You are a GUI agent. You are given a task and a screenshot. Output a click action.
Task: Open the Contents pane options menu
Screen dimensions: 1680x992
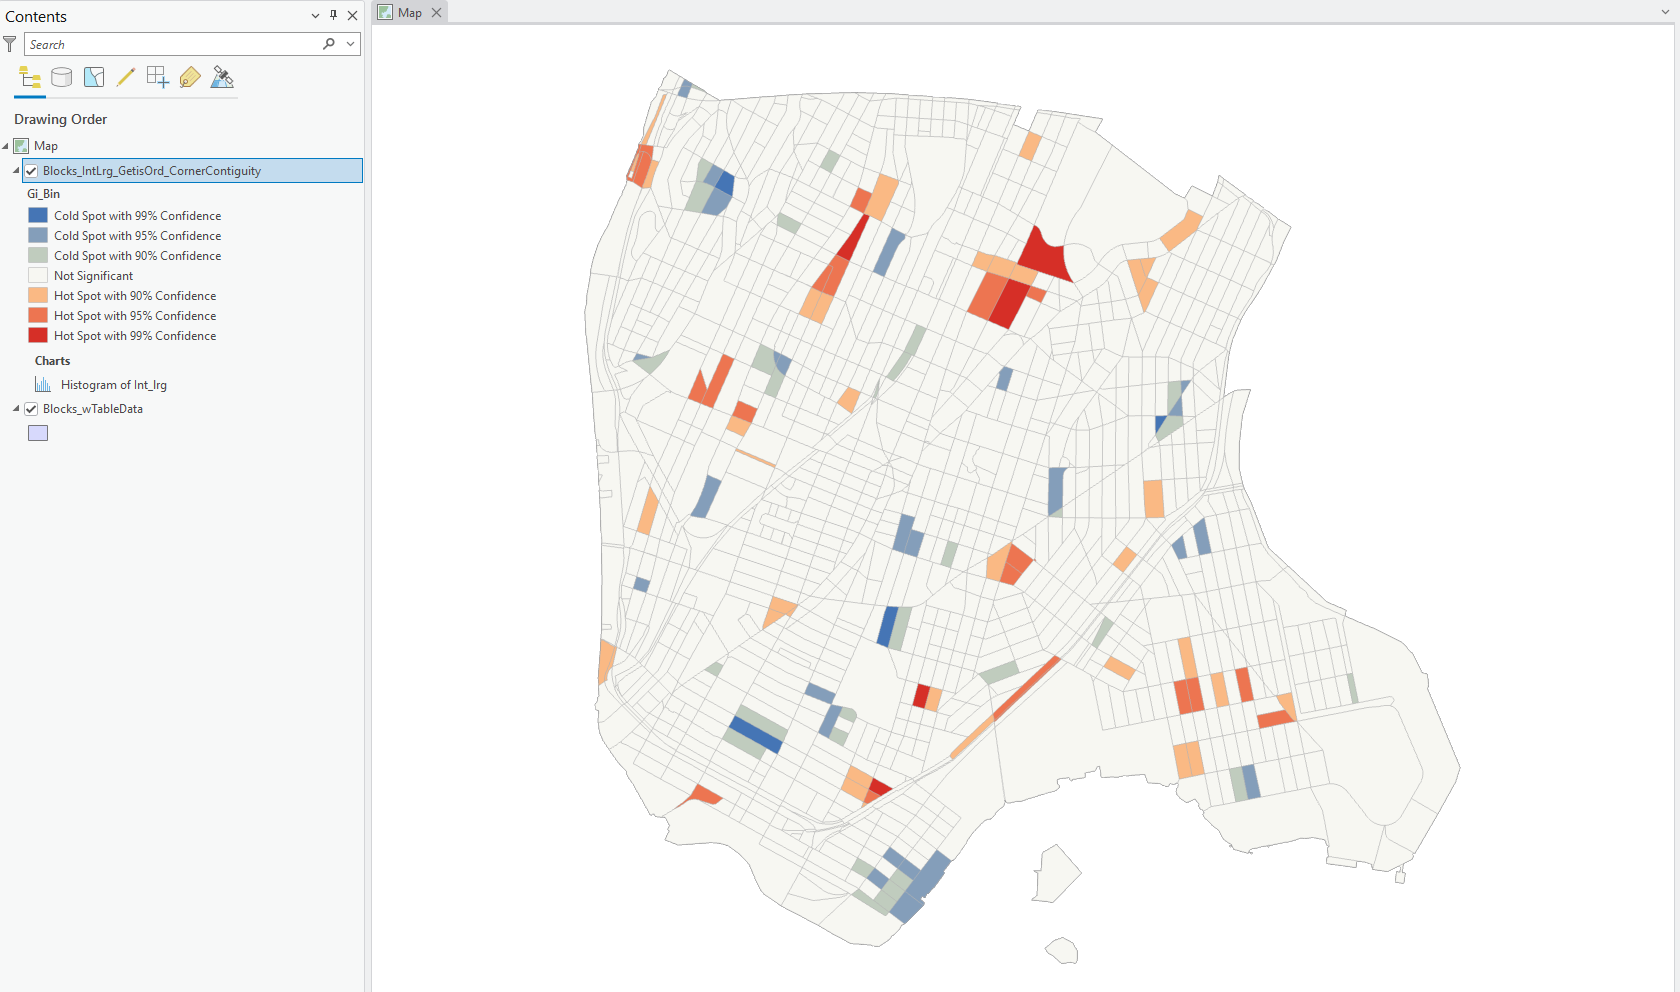point(315,15)
